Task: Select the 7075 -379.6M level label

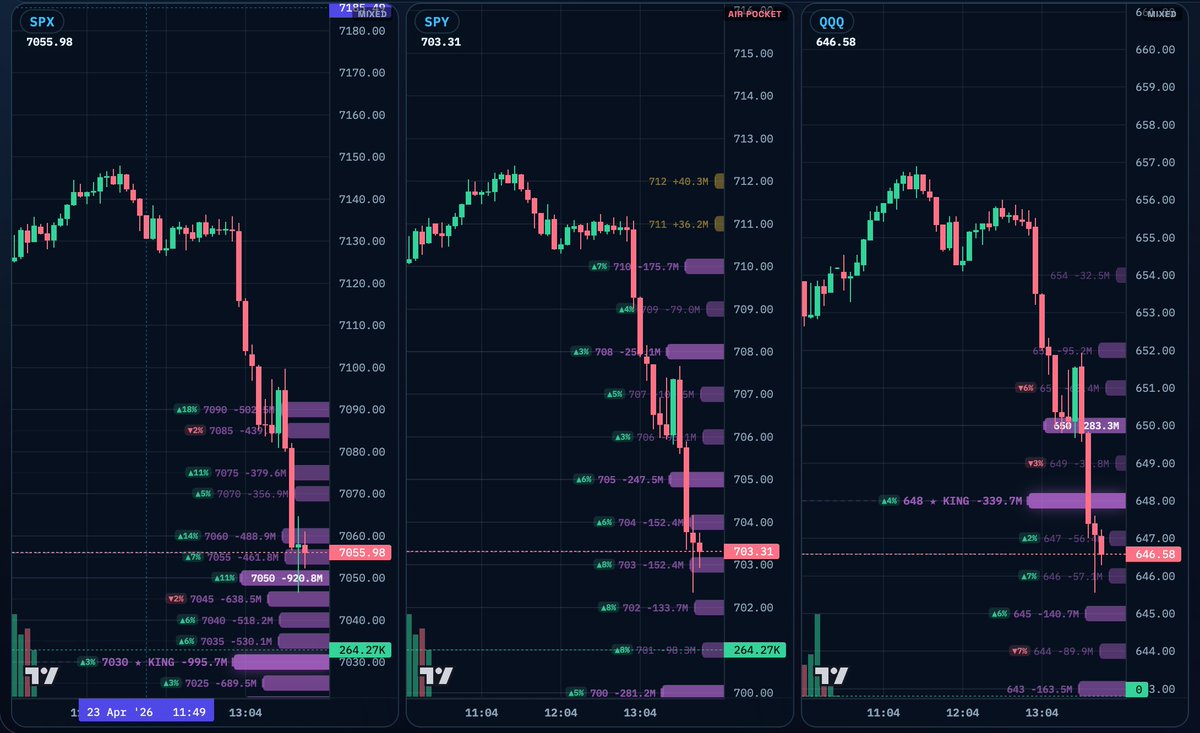Action: click(250, 473)
